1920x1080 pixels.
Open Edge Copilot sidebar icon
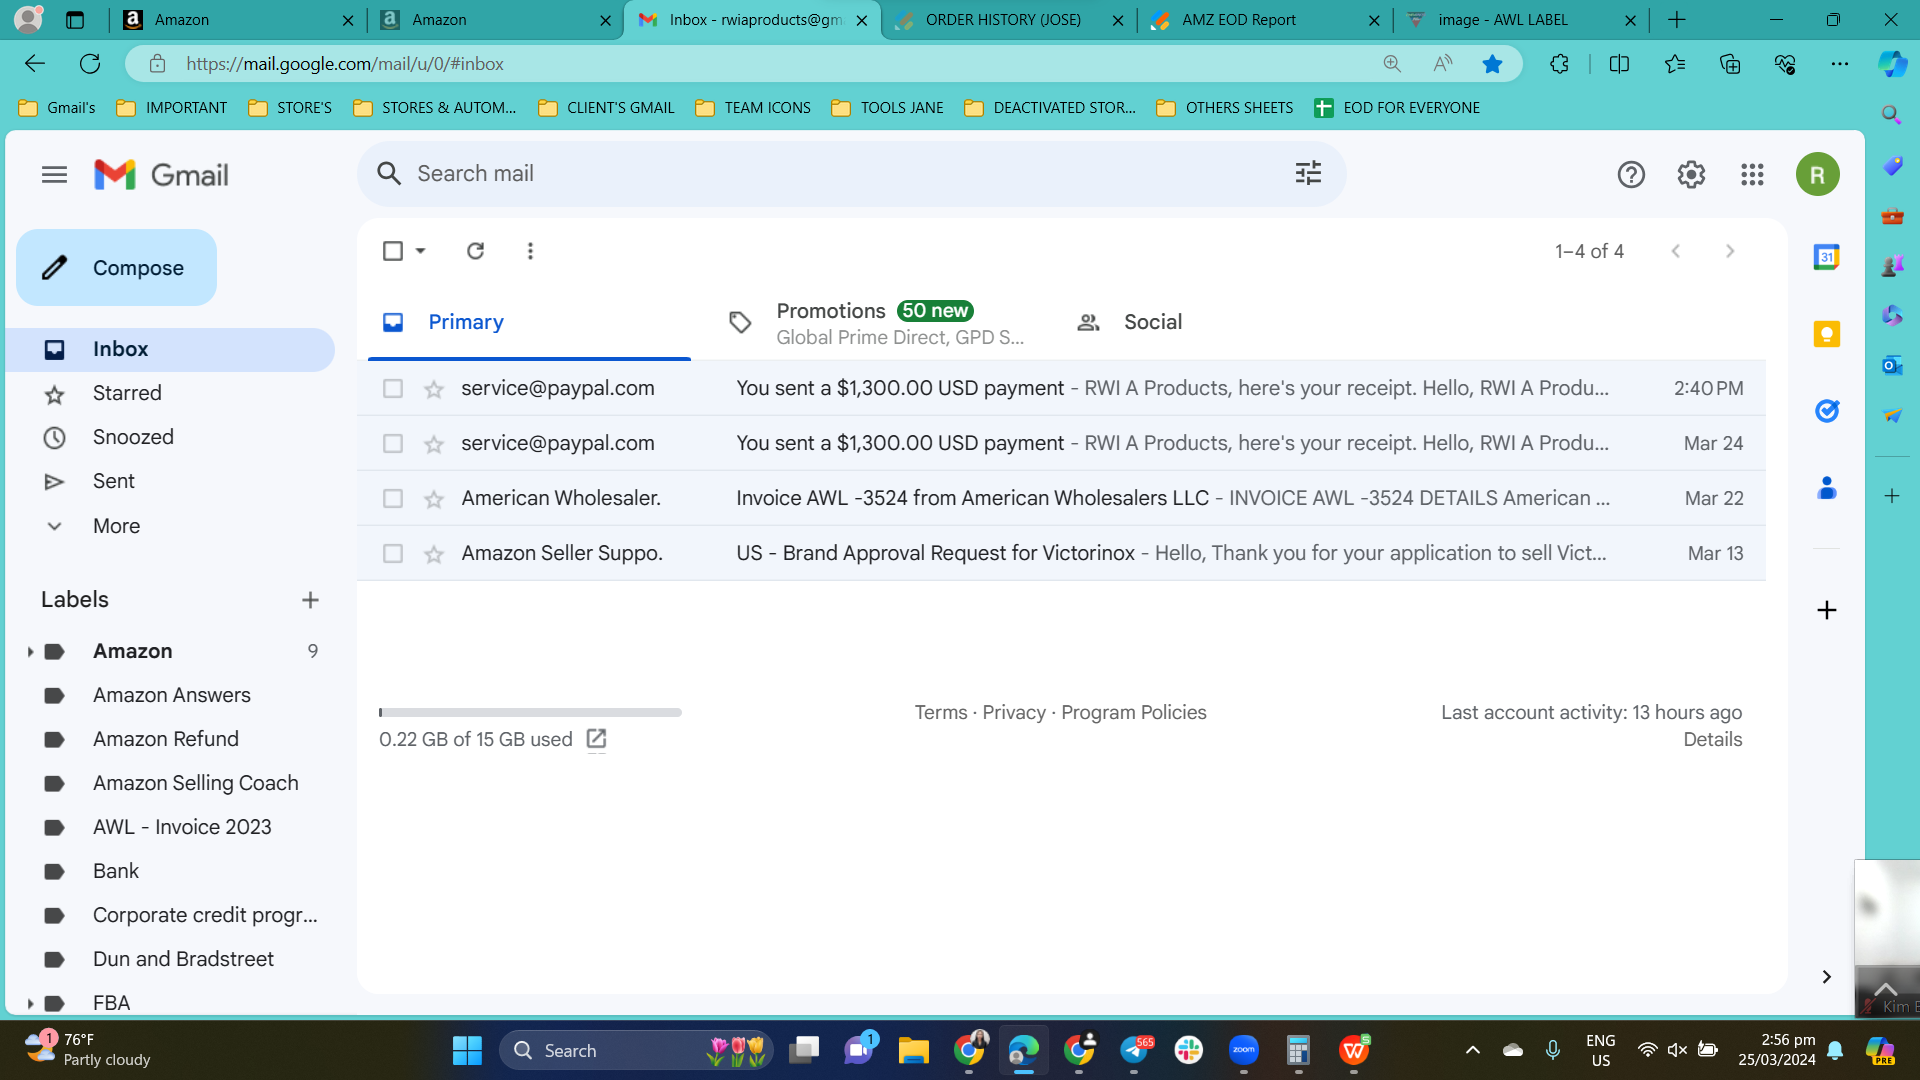tap(1892, 64)
